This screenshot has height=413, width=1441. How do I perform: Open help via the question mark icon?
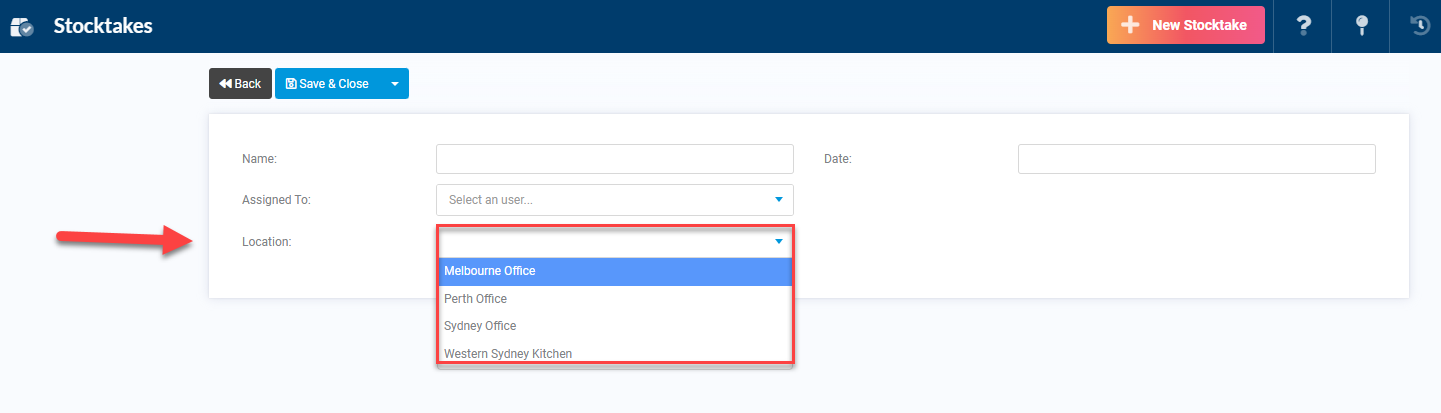1303,26
